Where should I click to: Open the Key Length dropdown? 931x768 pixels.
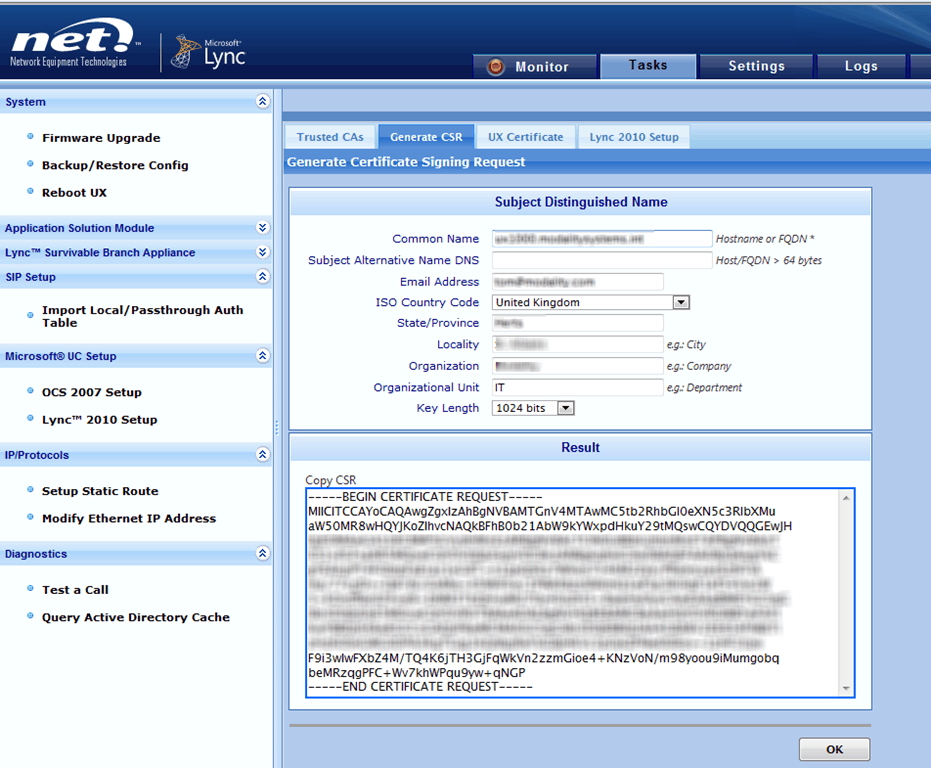[566, 407]
